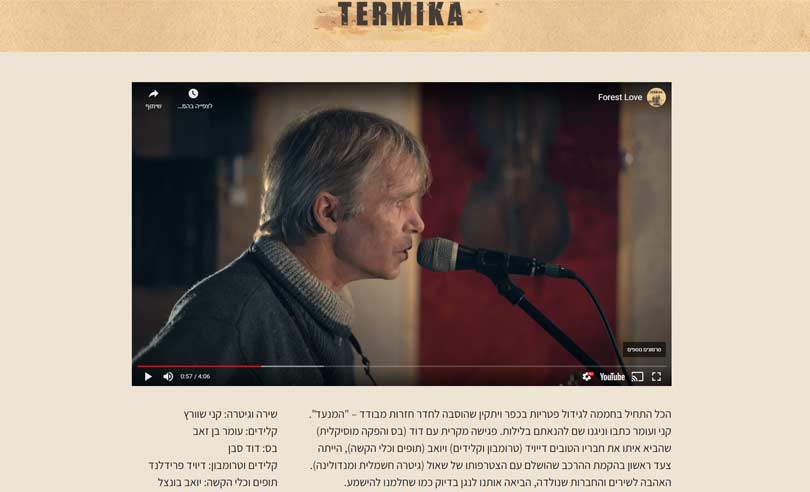This screenshot has width=810, height=492.
Task: Open the Forest Love video title link
Action: (x=620, y=97)
